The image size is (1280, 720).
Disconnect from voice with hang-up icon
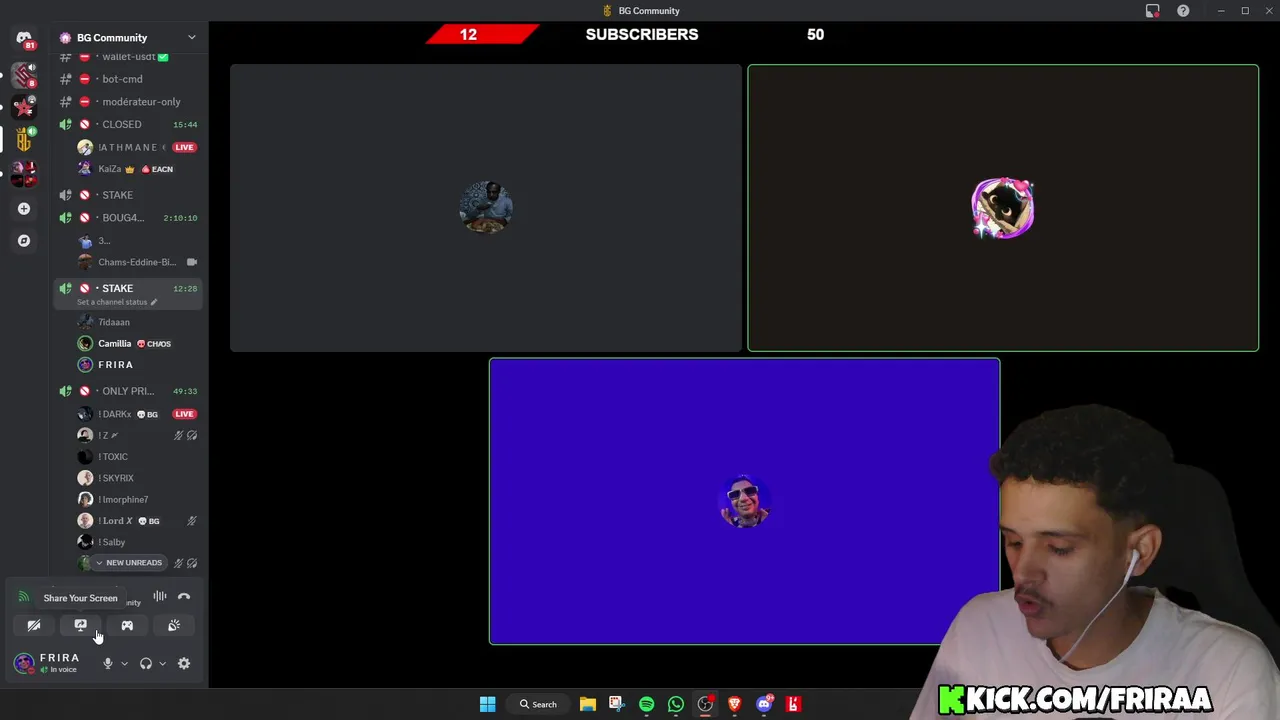pyautogui.click(x=184, y=597)
